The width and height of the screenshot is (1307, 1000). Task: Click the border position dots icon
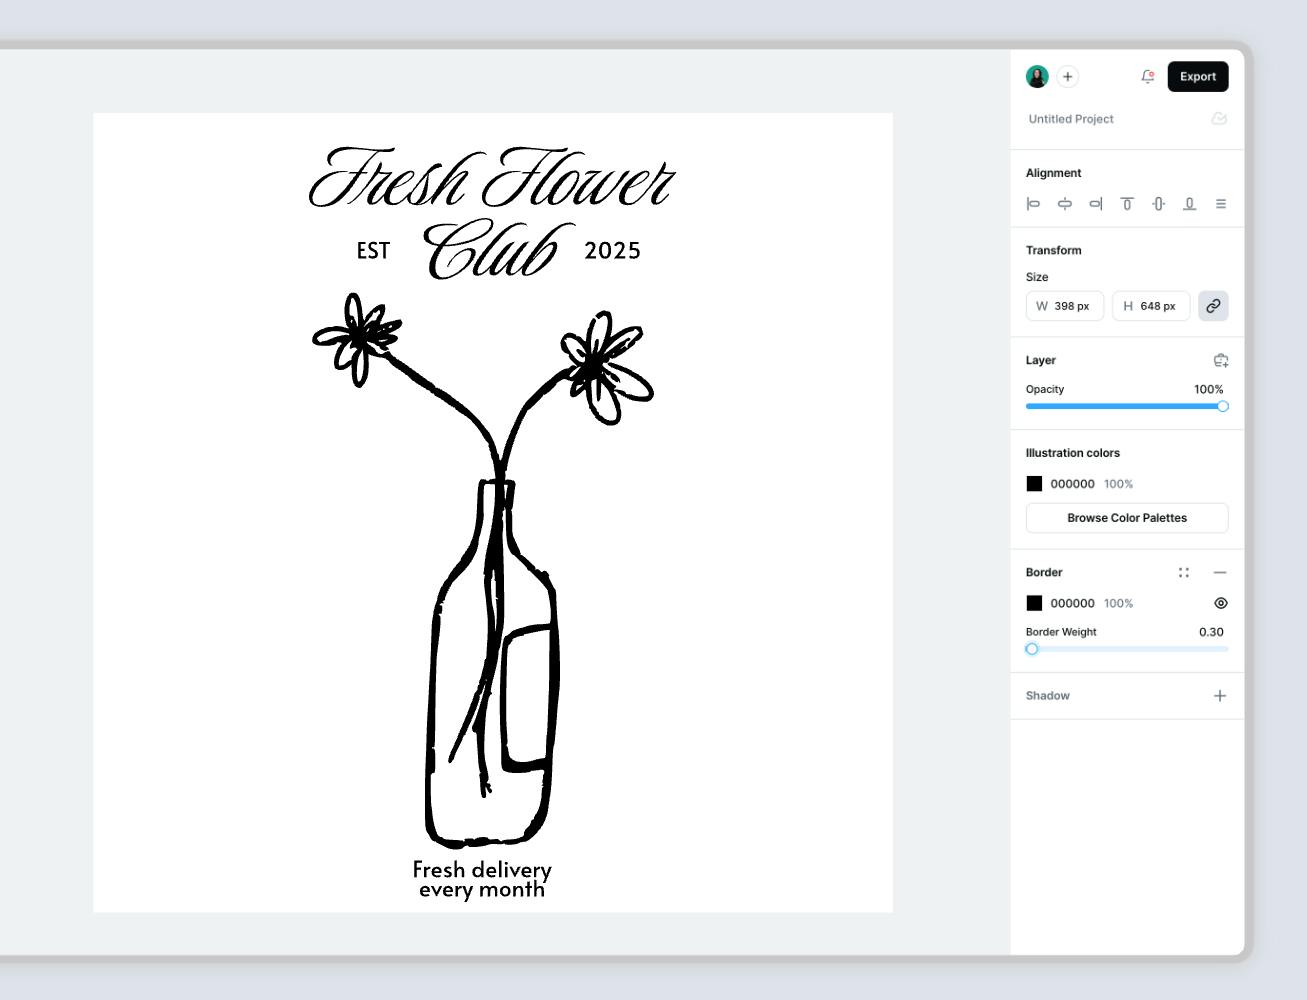pos(1184,572)
